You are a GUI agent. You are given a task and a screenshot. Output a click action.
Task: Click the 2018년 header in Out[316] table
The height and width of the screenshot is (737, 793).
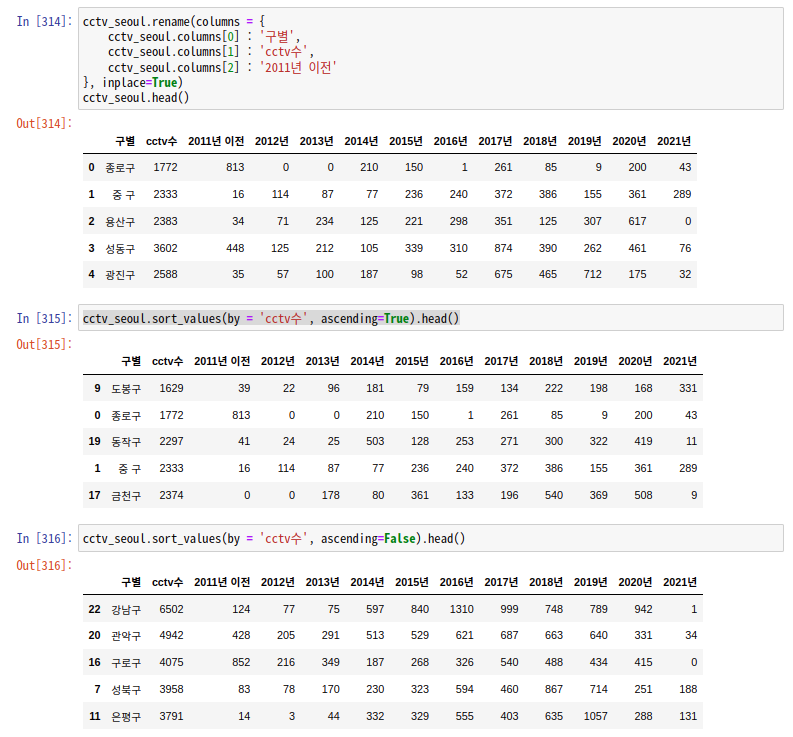546,582
